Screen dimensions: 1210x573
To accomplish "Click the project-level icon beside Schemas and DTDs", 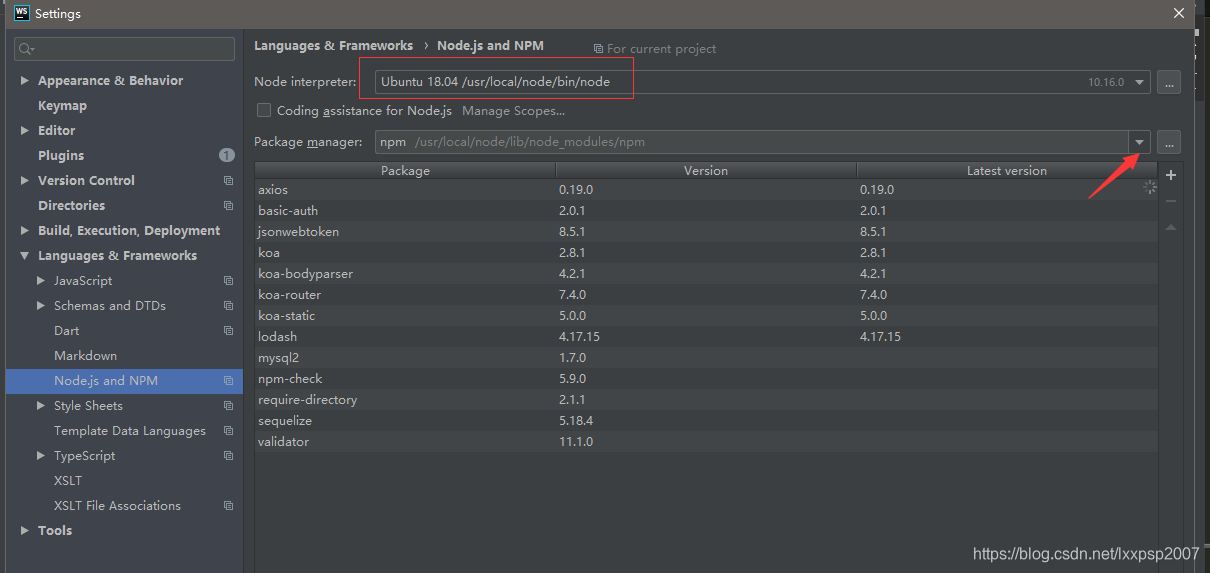I will [x=228, y=306].
